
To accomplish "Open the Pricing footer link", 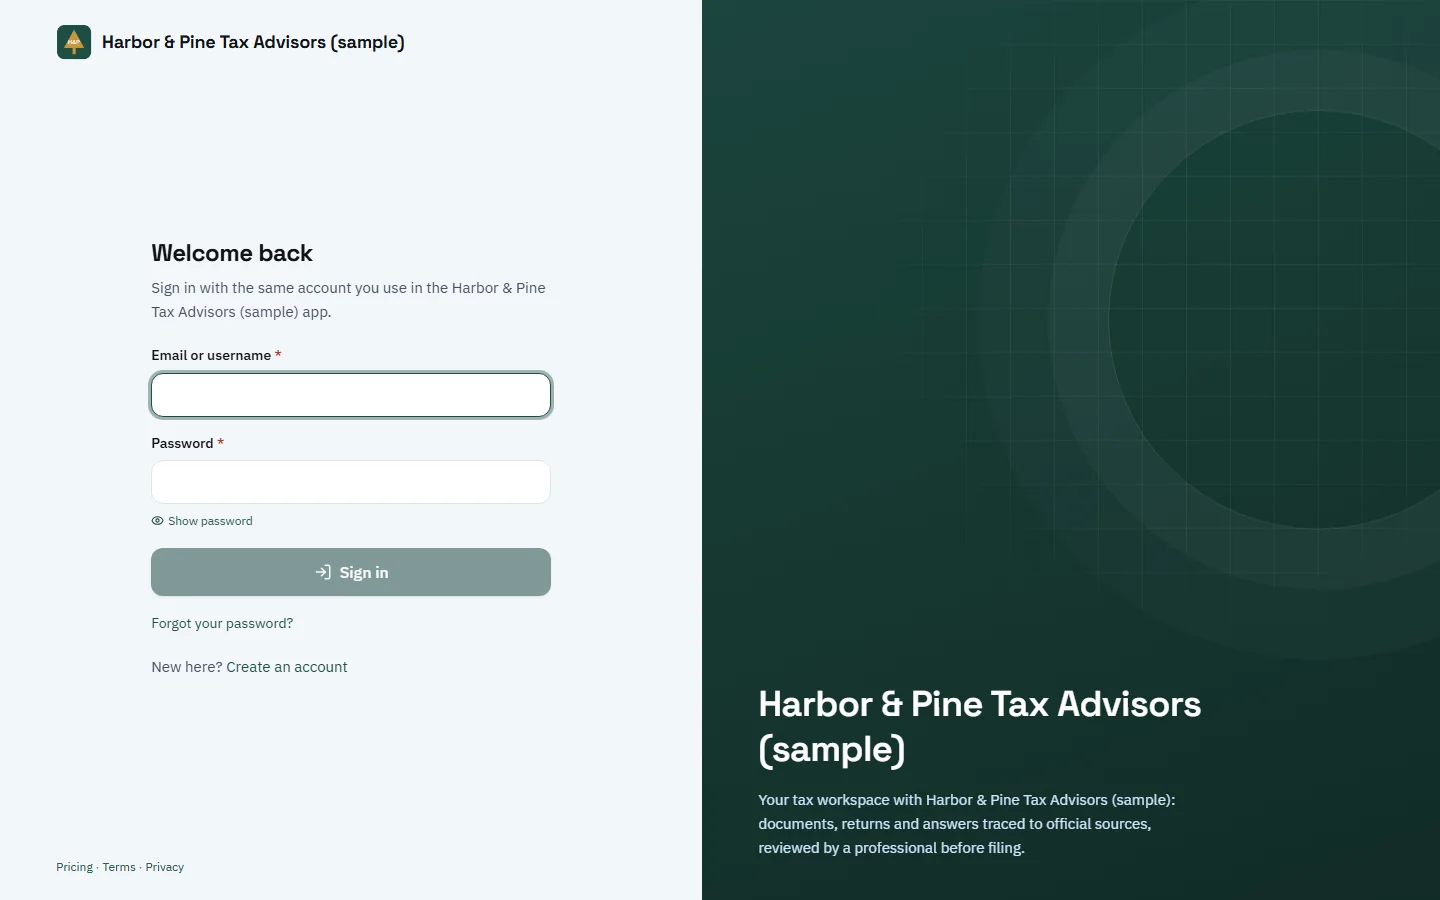I will (74, 867).
